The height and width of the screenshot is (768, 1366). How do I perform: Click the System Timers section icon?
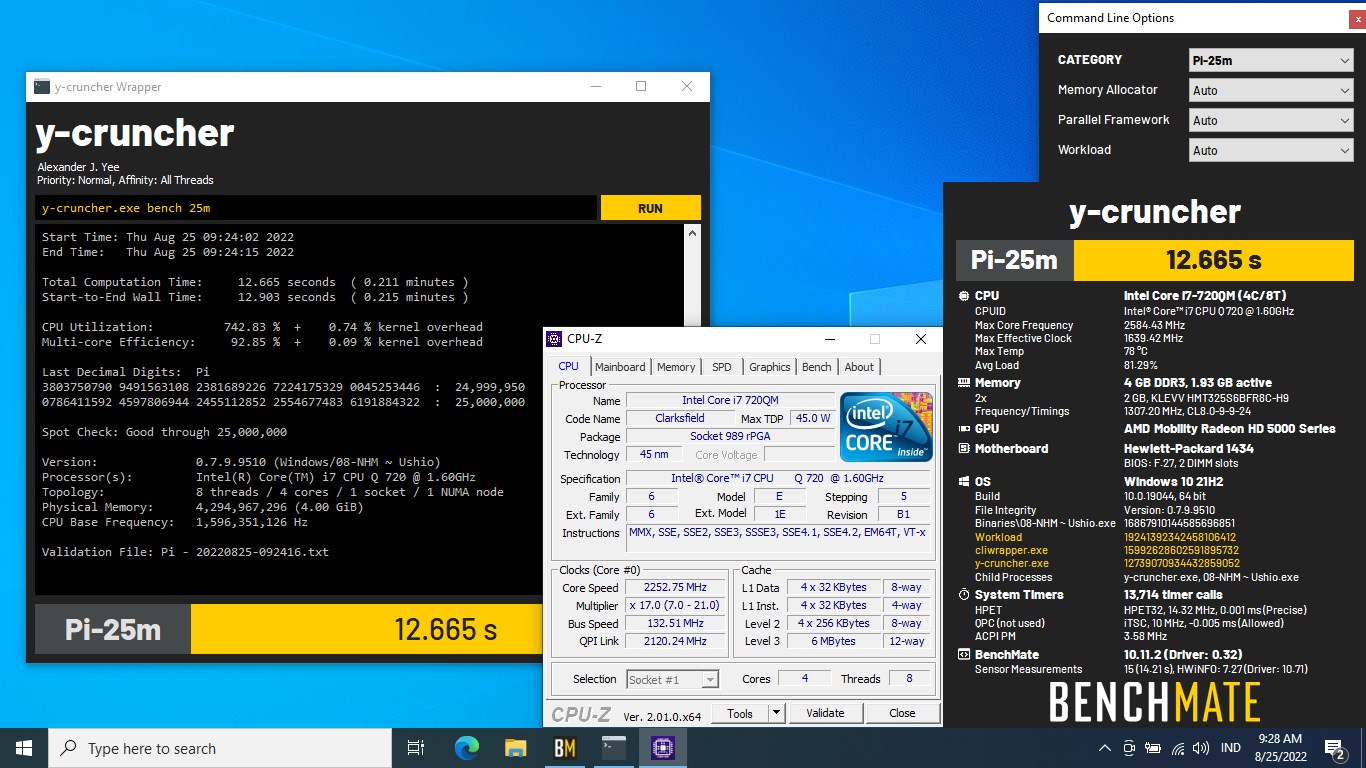(x=963, y=595)
